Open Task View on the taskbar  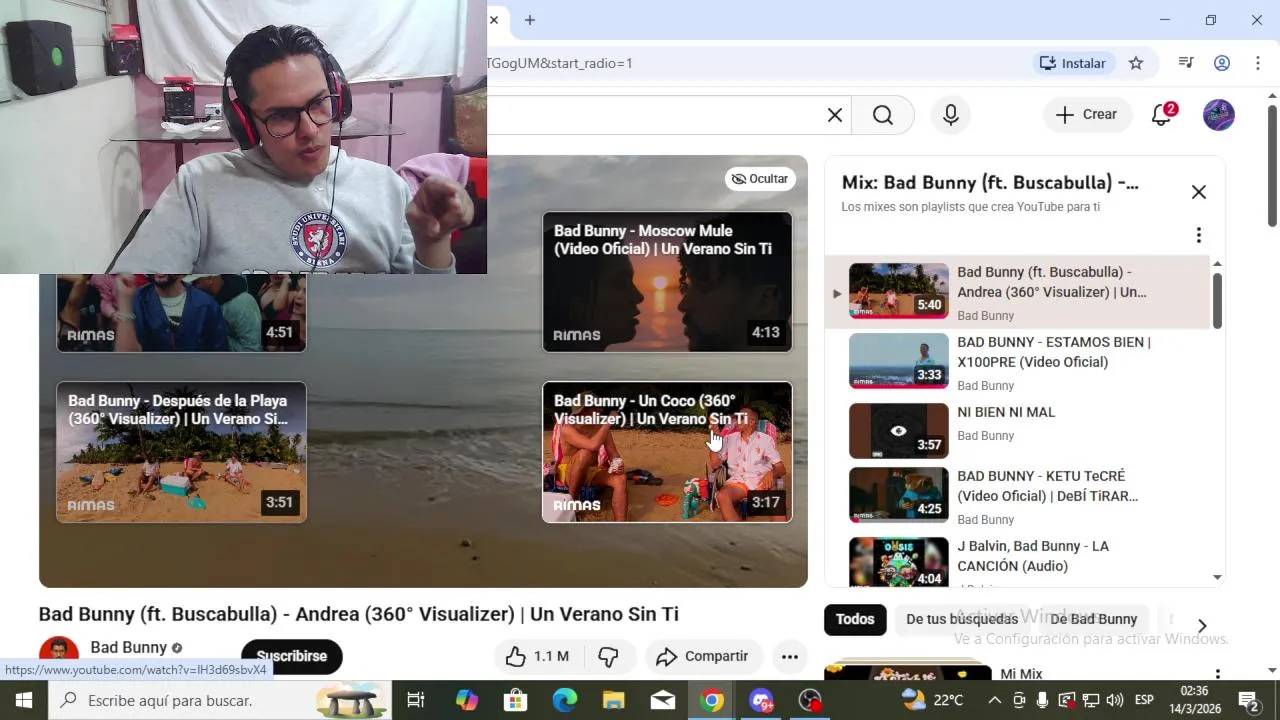pos(416,700)
